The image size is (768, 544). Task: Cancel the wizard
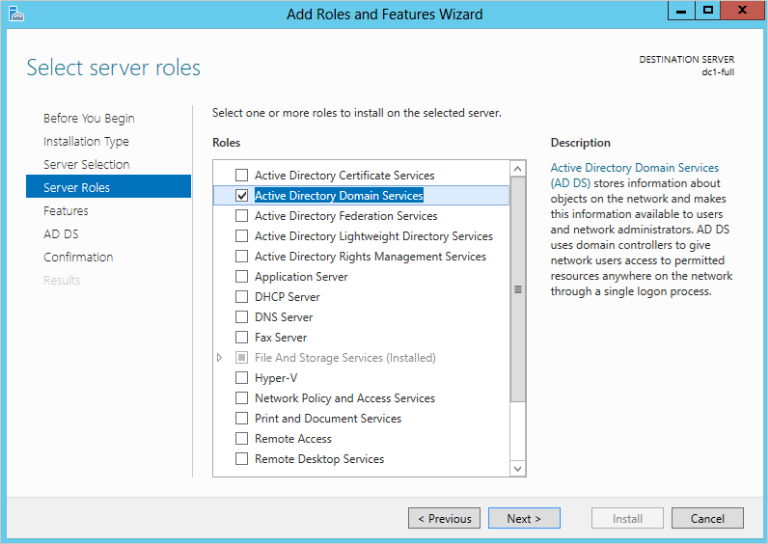(x=707, y=518)
